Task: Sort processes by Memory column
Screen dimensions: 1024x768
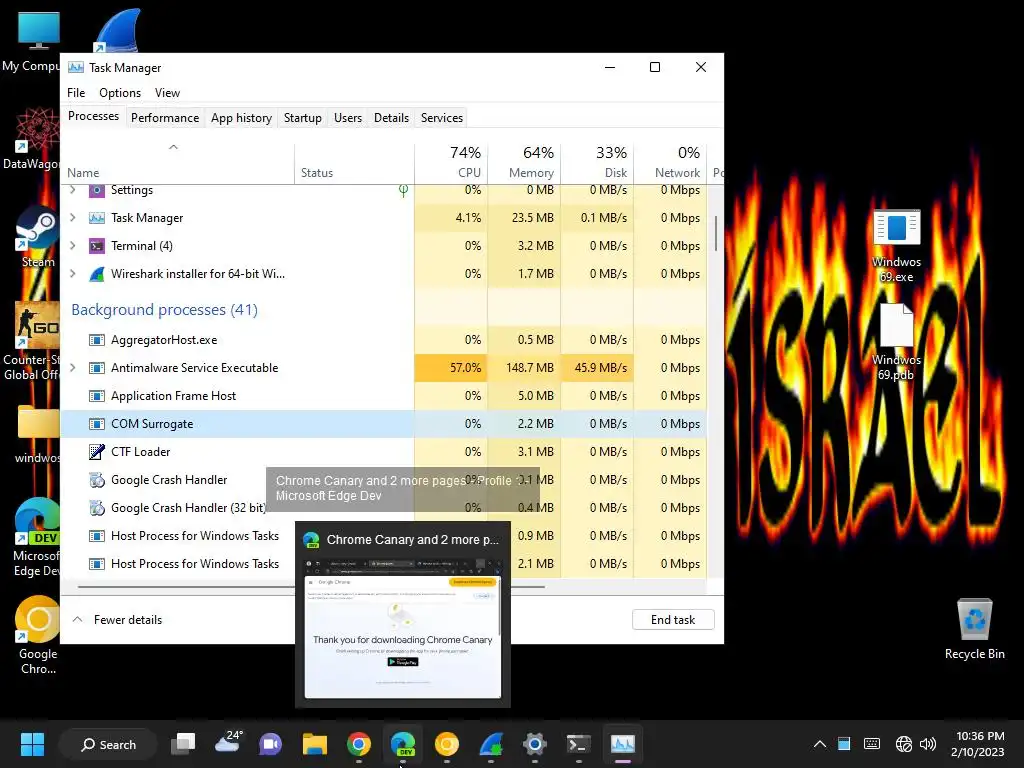Action: (x=524, y=162)
